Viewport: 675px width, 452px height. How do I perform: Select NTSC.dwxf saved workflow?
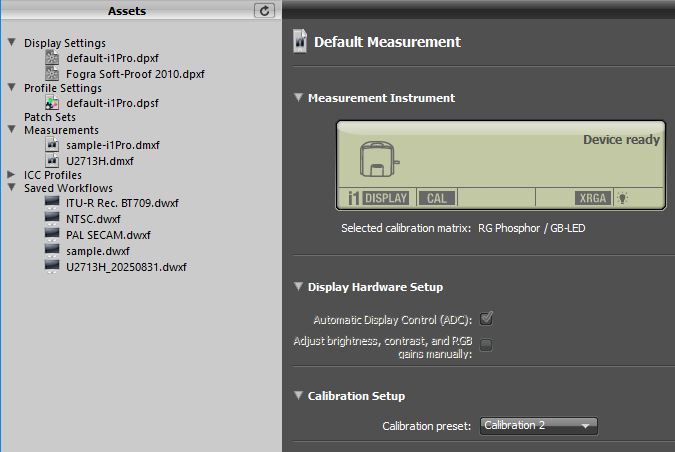[91, 218]
